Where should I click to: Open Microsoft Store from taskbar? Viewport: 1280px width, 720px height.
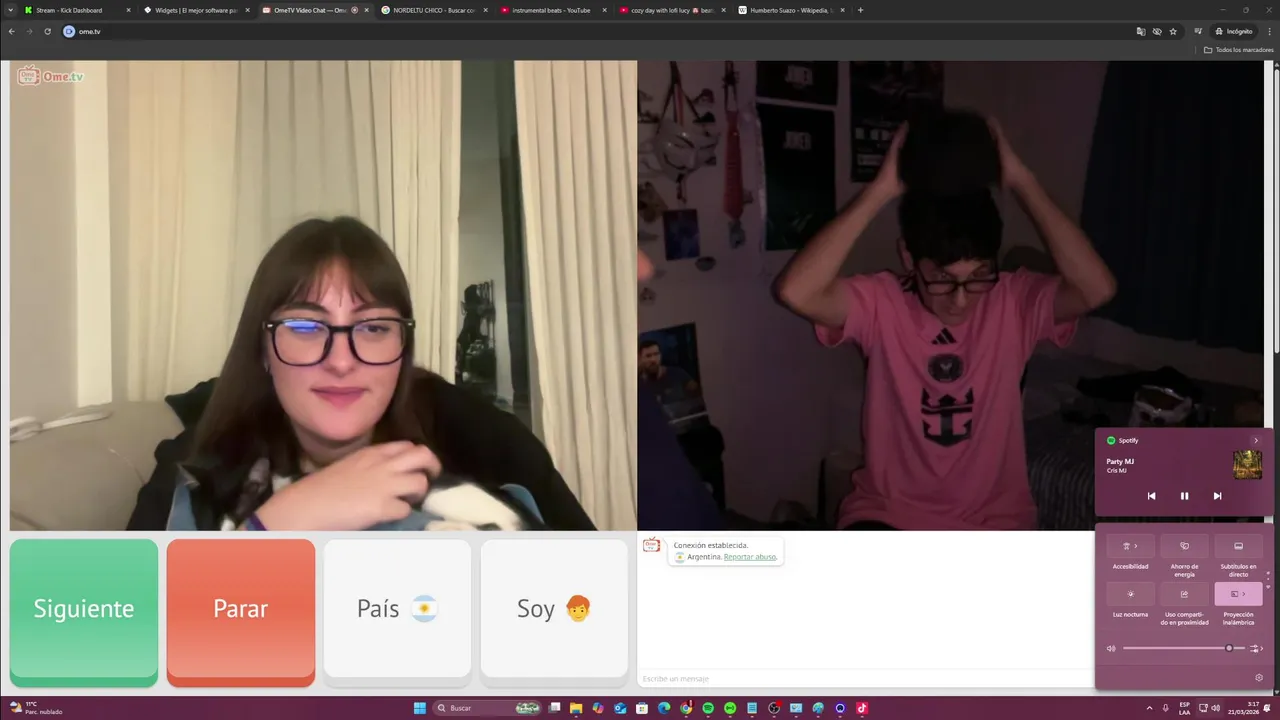(x=642, y=708)
